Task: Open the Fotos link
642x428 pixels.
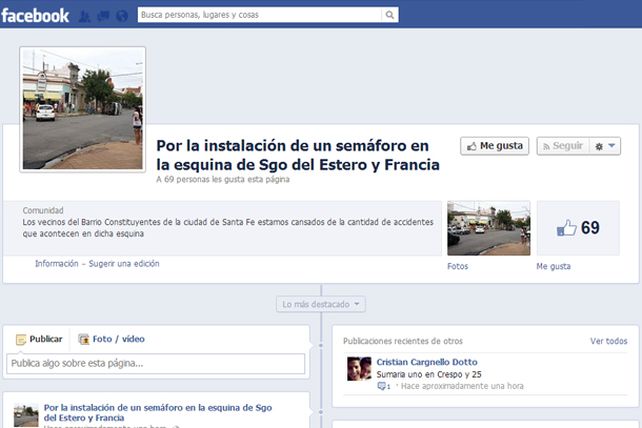Action: tap(458, 266)
